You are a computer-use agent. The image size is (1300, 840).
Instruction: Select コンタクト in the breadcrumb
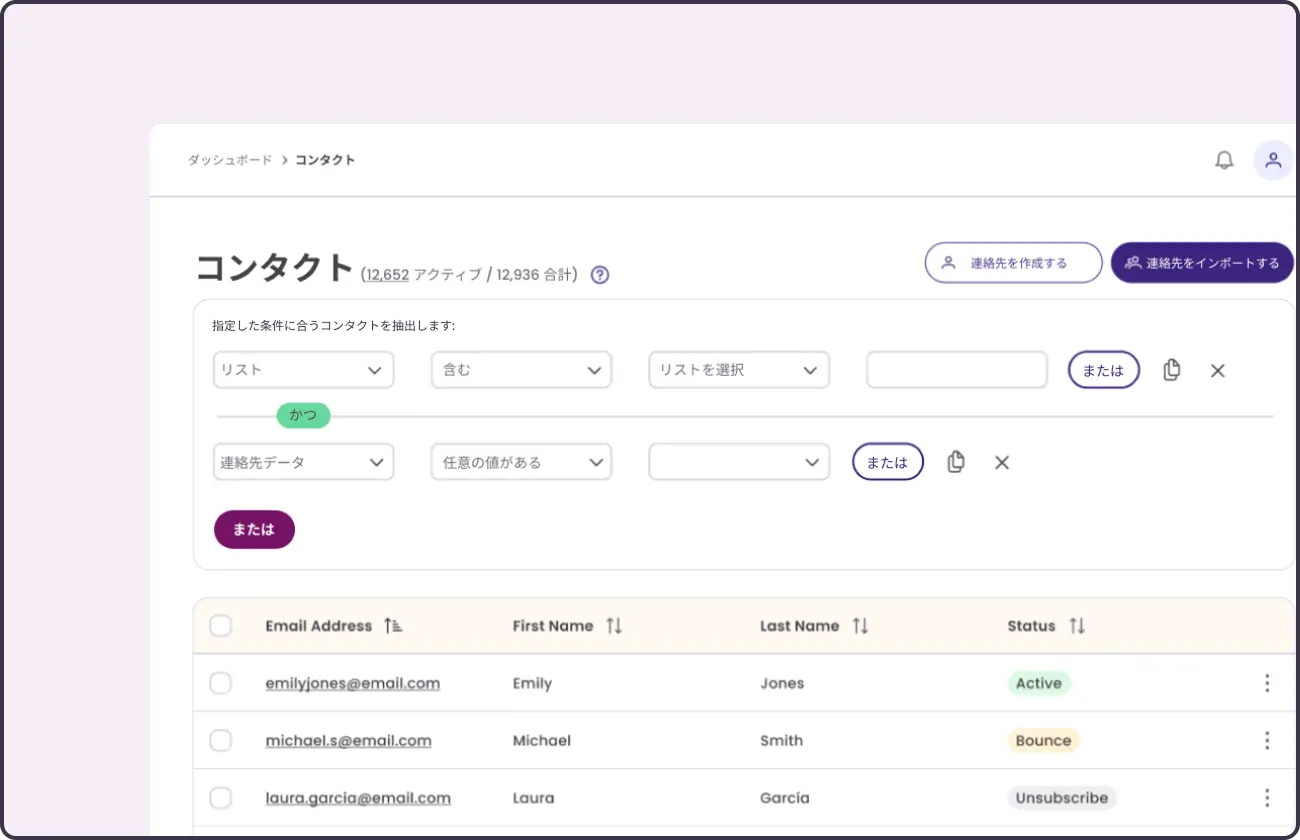point(325,159)
